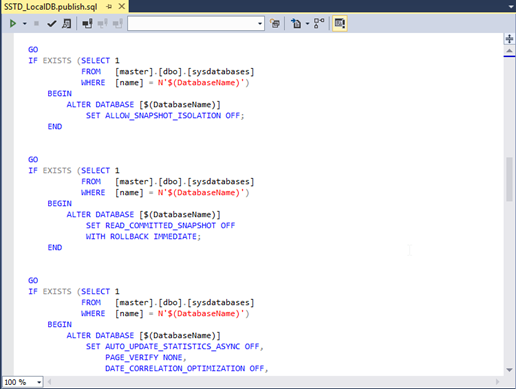
Task: Click 'SET AUTO_UPDATE_STATISTICS_ASYNC OFF,' line
Action: coord(175,347)
